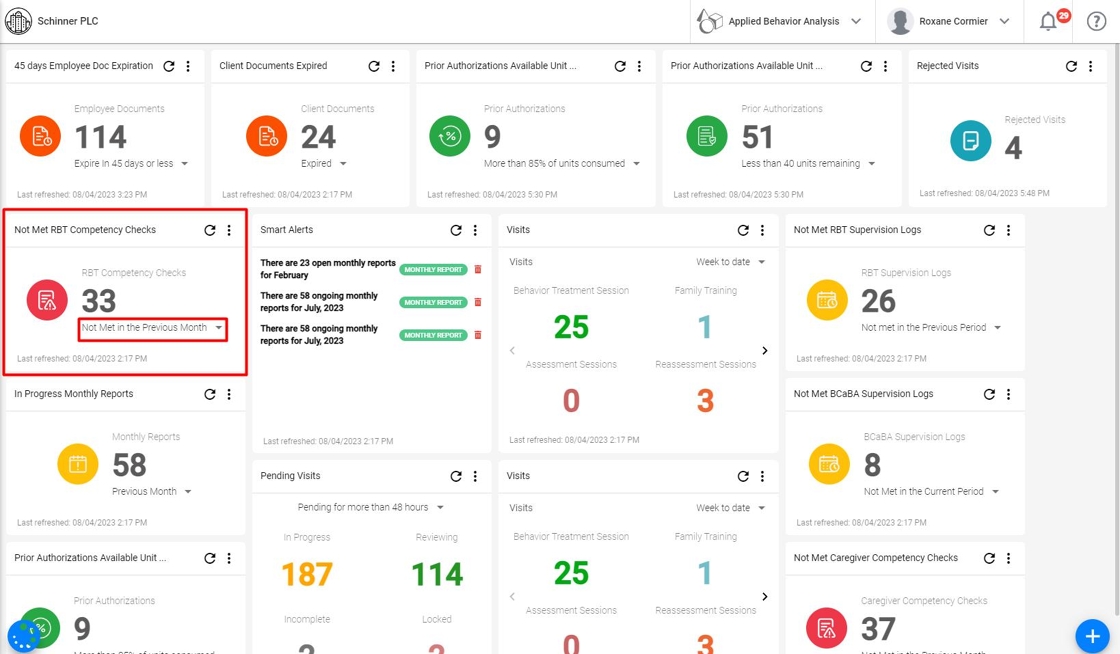Open Rejected Visits widget options menu
1120x654 pixels.
(x=1091, y=66)
